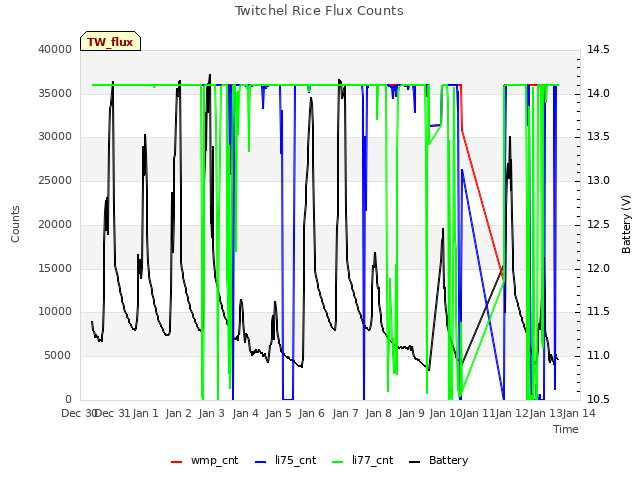This screenshot has width=640, height=480.
Task: Click the green li77_cnt legend swatch
Action: (338, 462)
